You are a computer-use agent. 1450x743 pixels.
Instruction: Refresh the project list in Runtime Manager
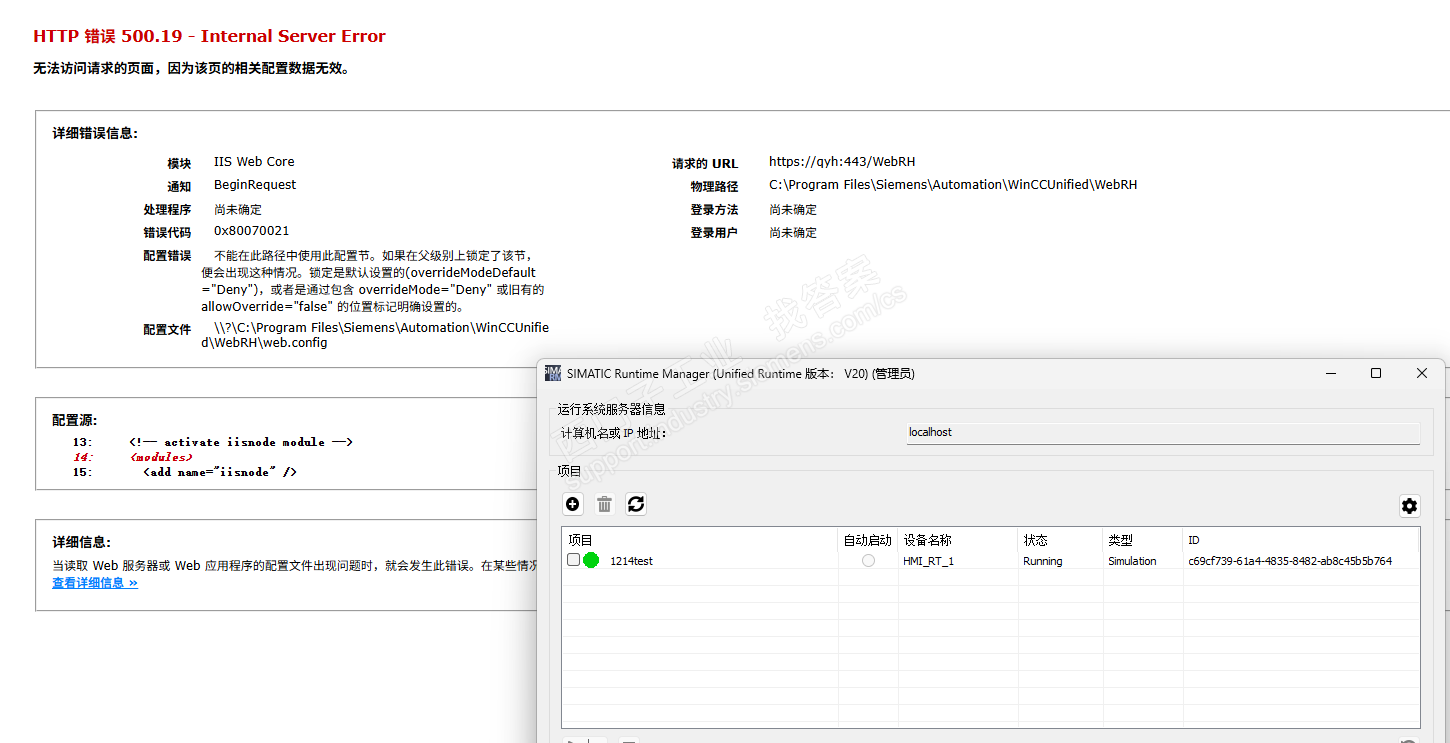pos(636,504)
